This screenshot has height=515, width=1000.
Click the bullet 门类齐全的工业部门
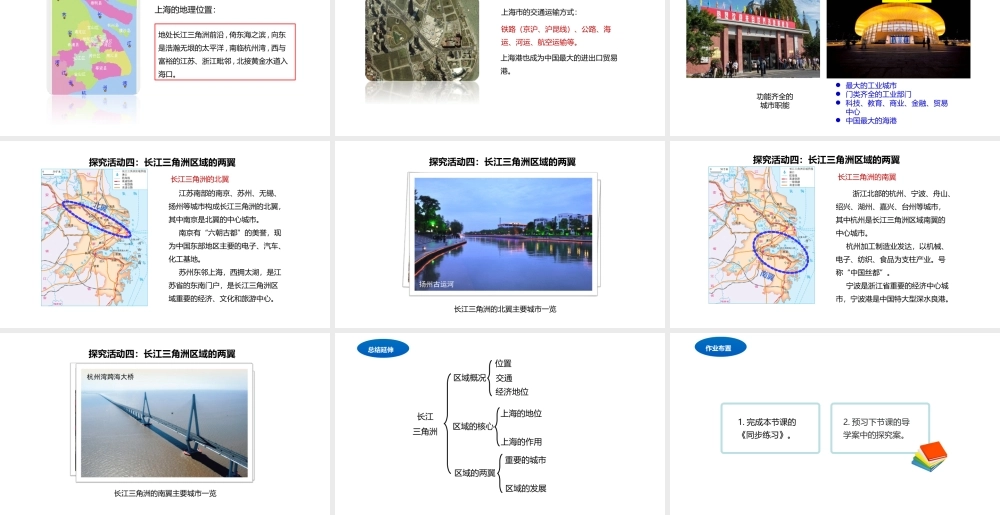pos(878,94)
